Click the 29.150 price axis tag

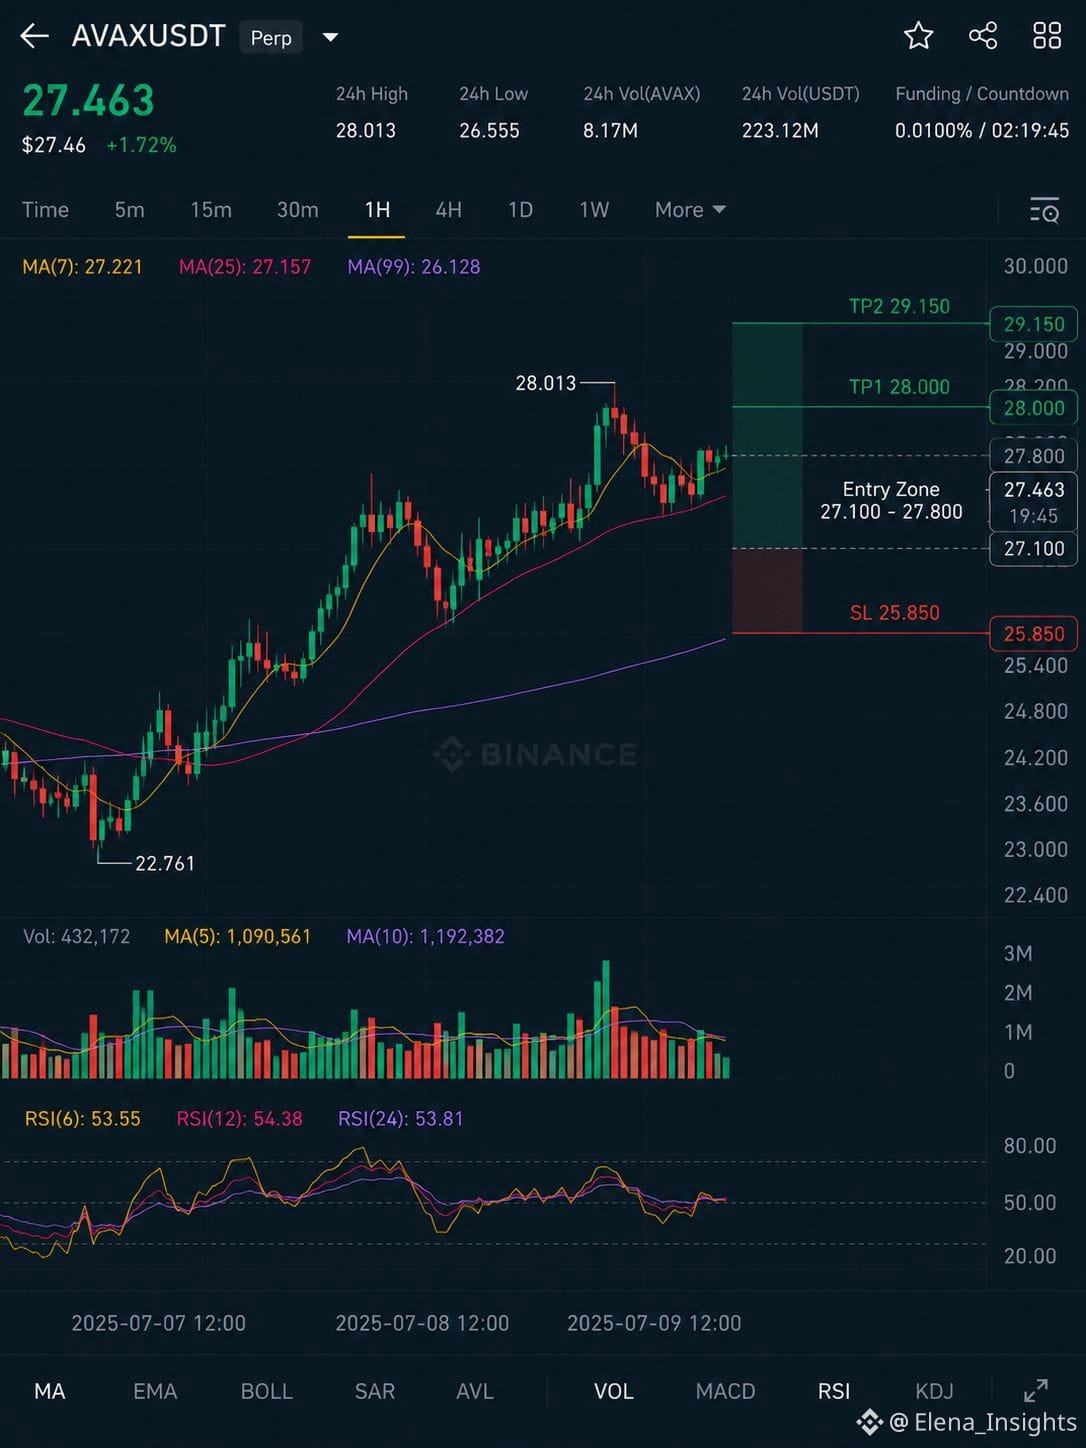point(1034,324)
